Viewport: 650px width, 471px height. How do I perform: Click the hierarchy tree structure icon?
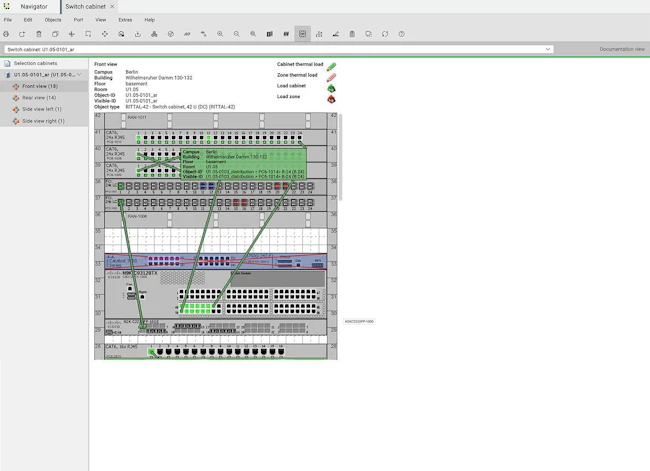click(x=154, y=34)
